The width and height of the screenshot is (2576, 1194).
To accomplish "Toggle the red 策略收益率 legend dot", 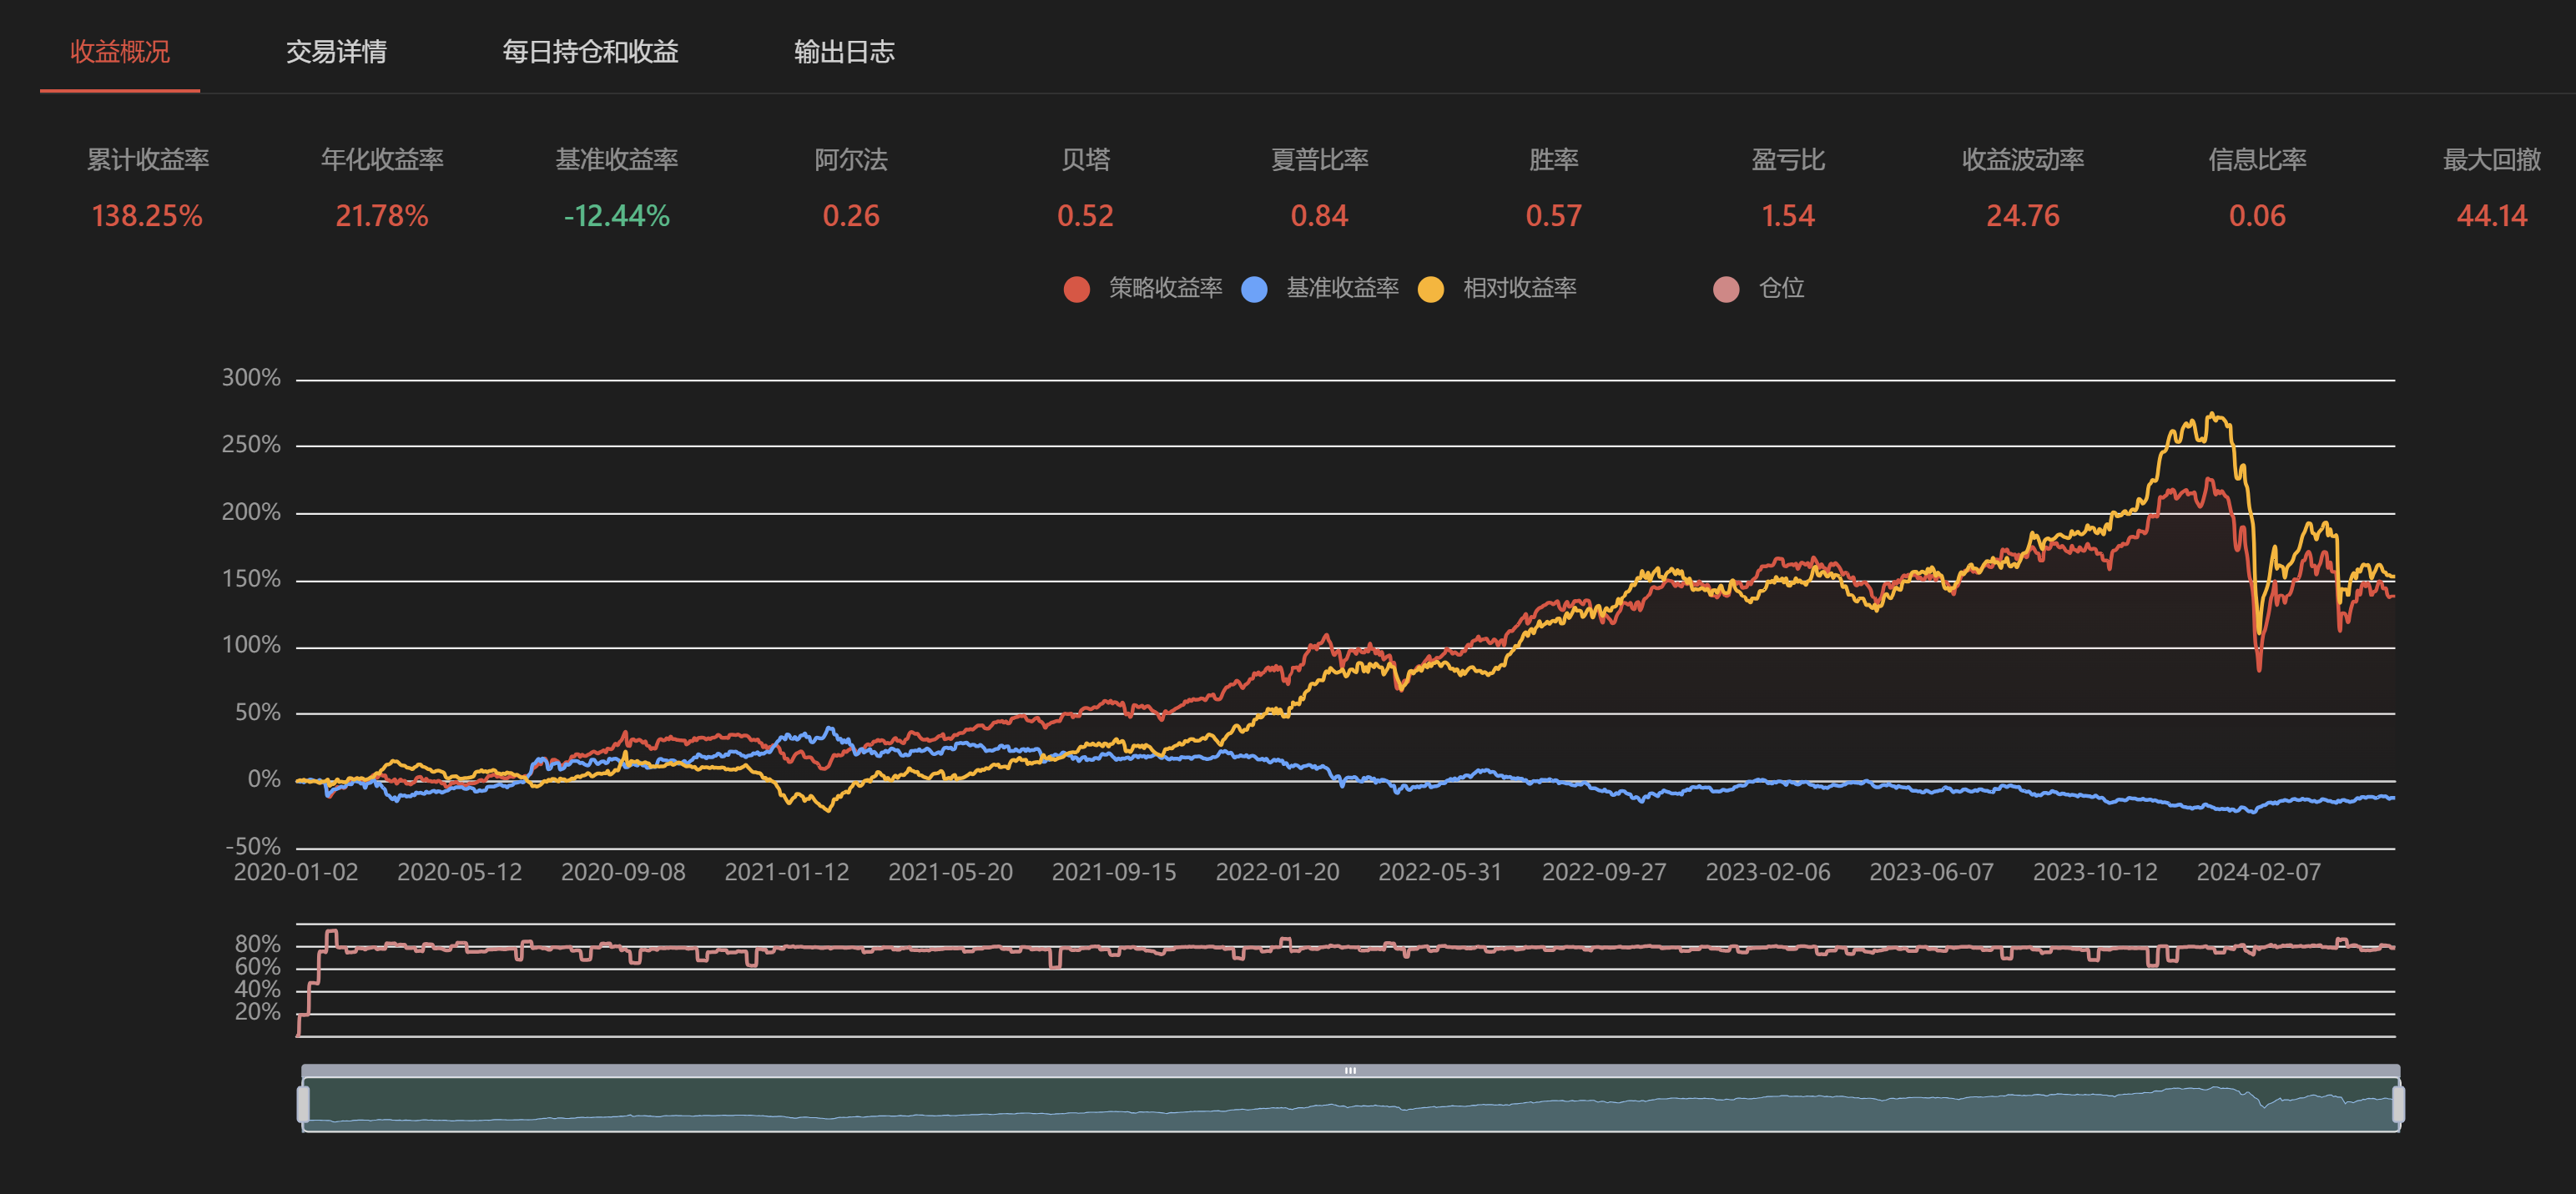I will (x=1076, y=289).
